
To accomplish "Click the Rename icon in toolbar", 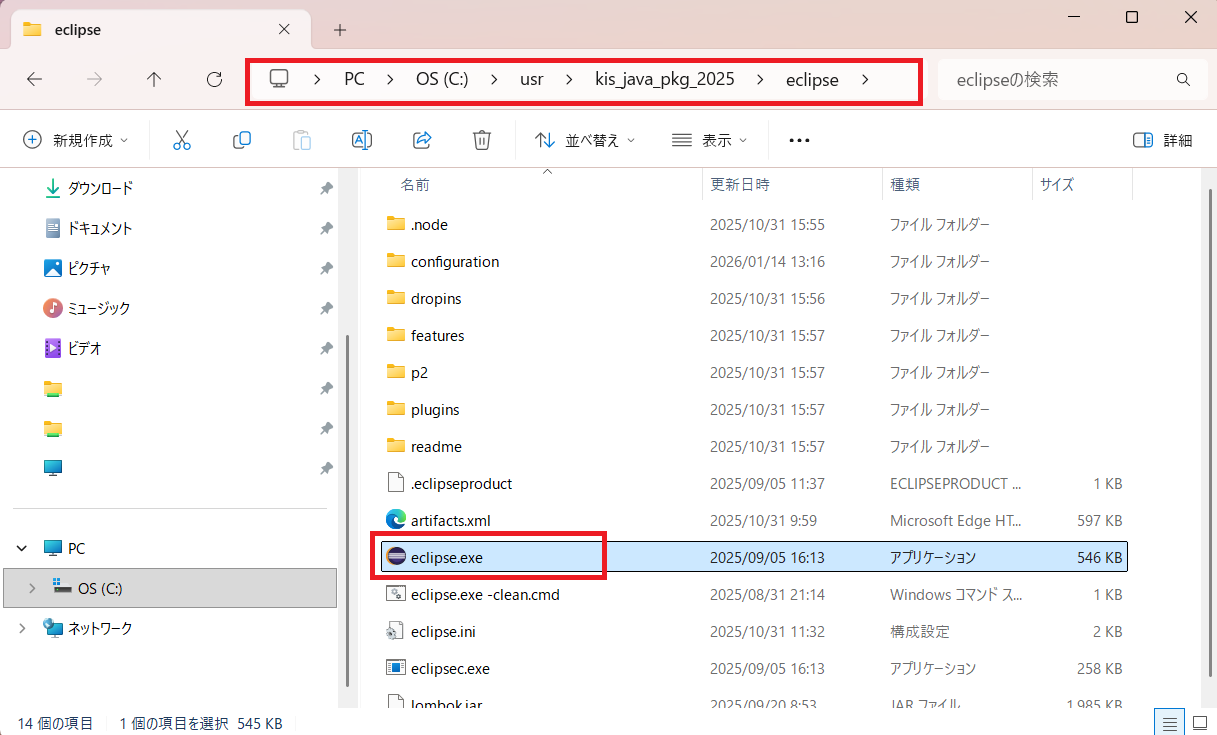I will [362, 140].
